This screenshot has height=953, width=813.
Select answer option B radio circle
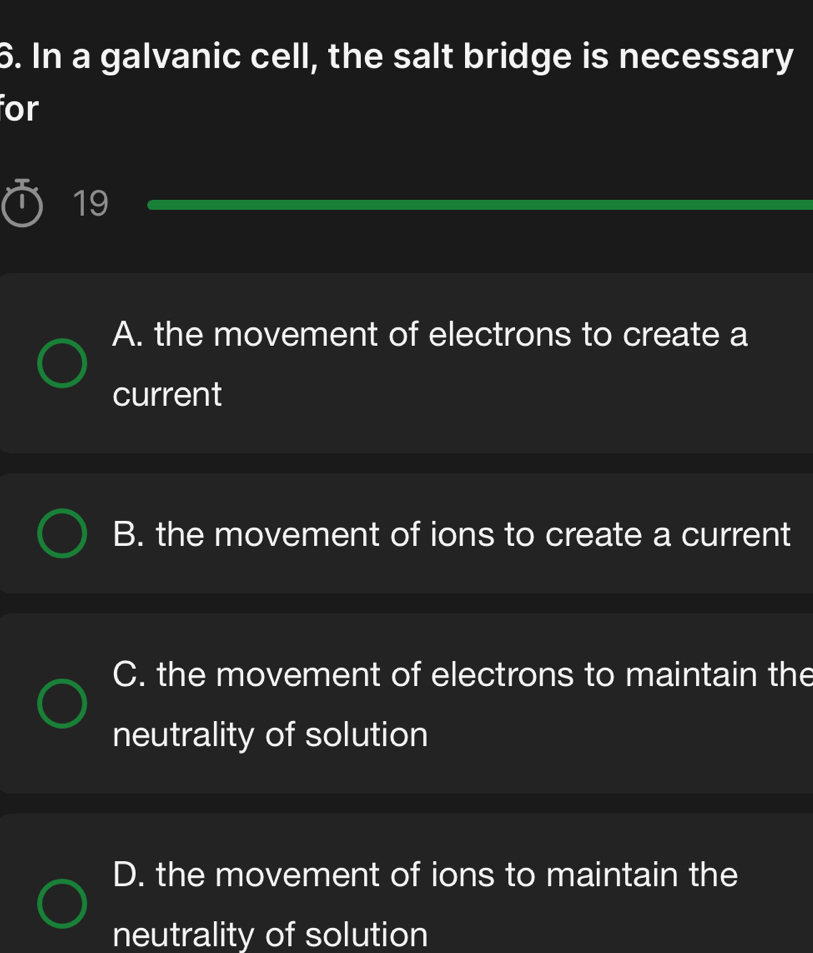click(60, 534)
